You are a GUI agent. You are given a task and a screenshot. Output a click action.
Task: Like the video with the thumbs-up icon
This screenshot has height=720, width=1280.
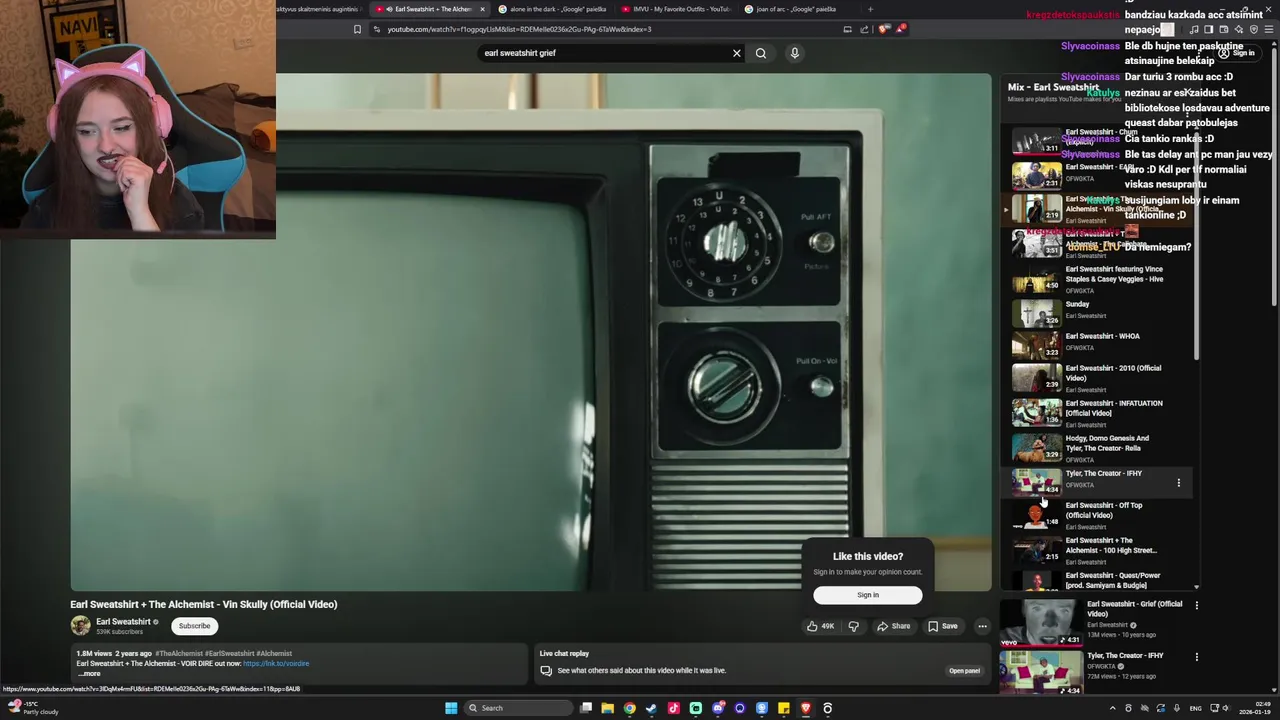[x=820, y=626]
